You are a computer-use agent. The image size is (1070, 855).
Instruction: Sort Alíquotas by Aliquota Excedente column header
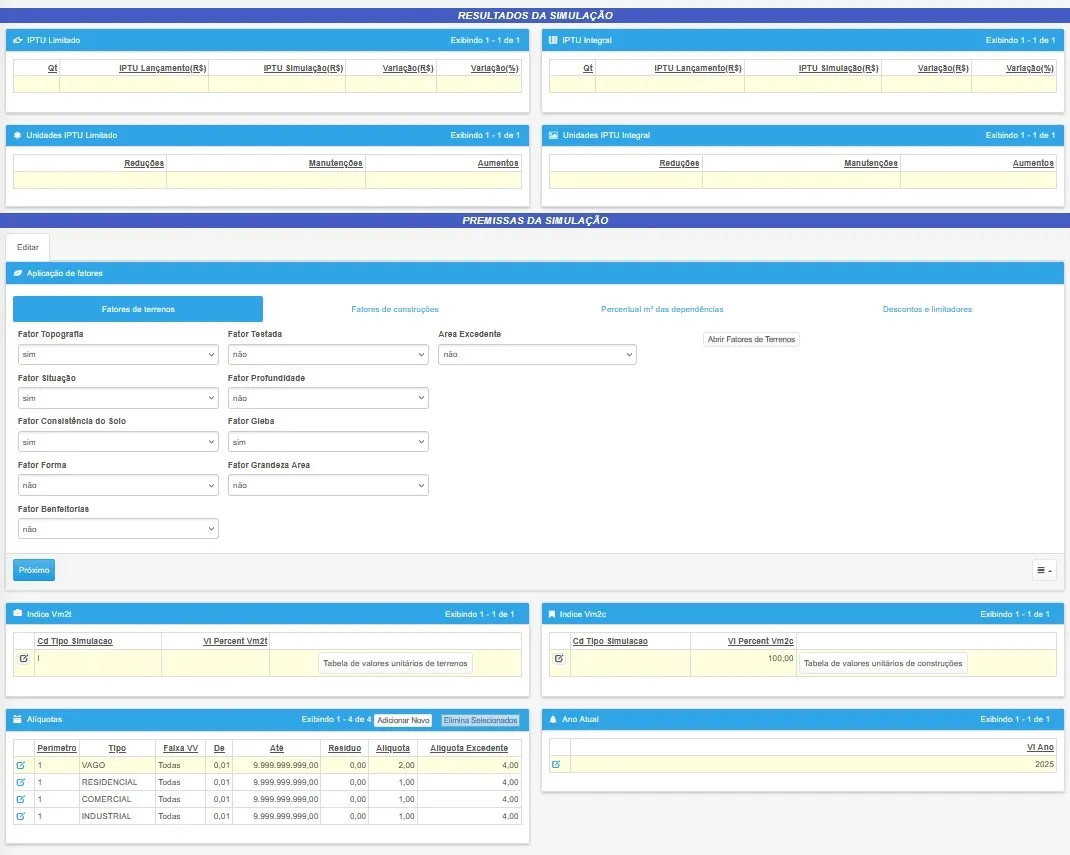(x=469, y=748)
